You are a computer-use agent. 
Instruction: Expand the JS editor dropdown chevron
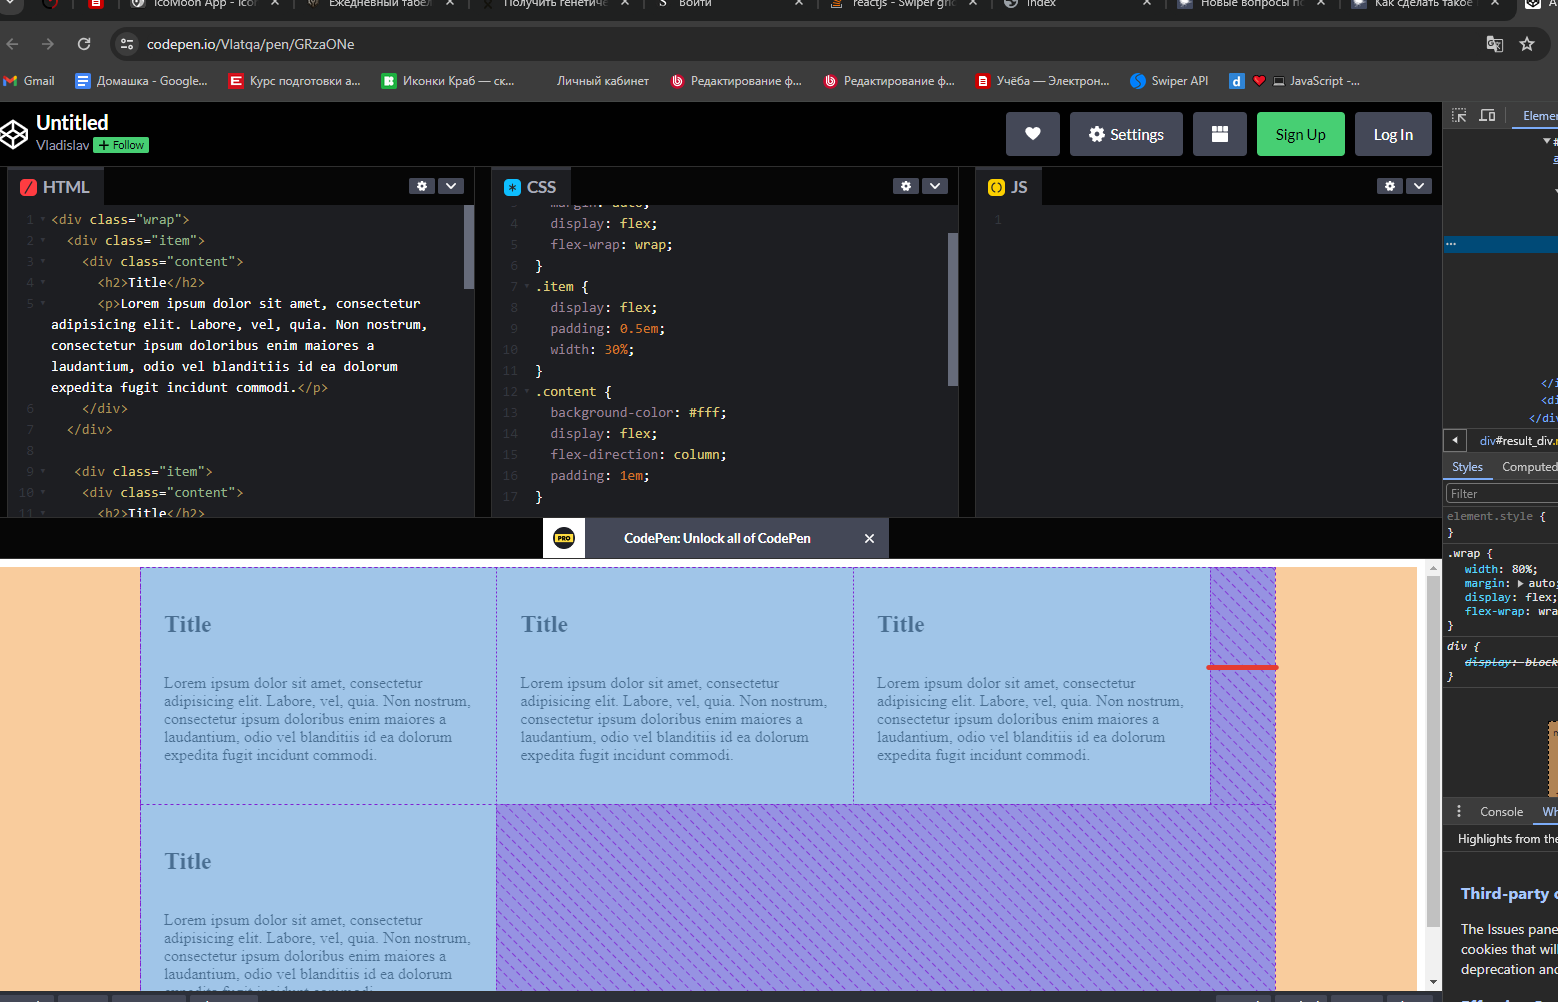1419,186
